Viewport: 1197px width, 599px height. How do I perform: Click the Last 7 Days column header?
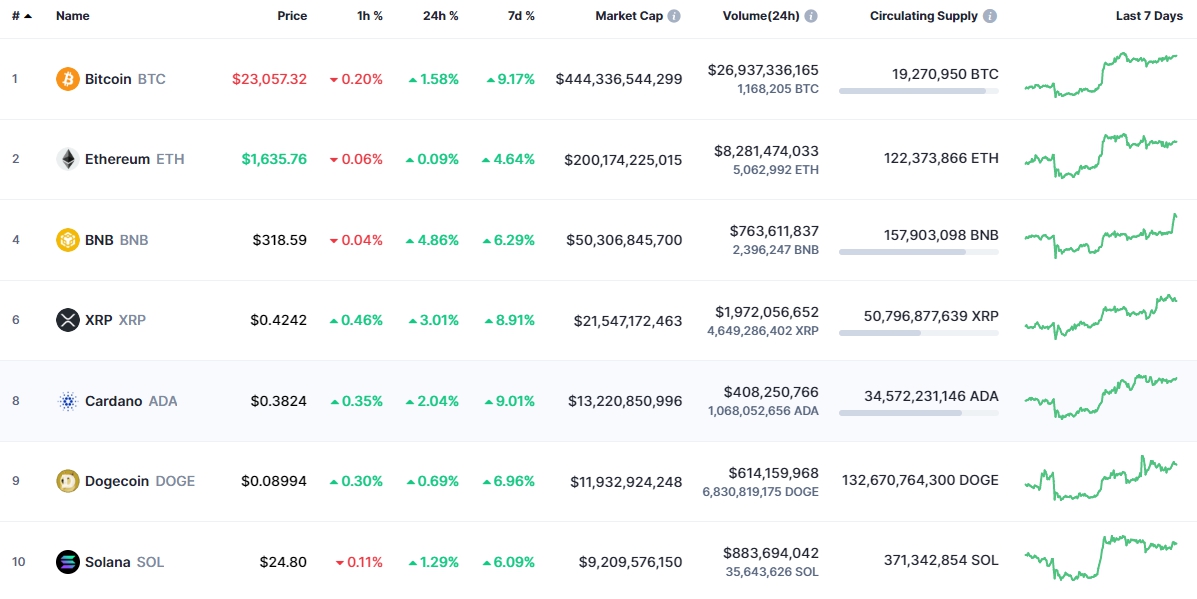click(x=1149, y=16)
